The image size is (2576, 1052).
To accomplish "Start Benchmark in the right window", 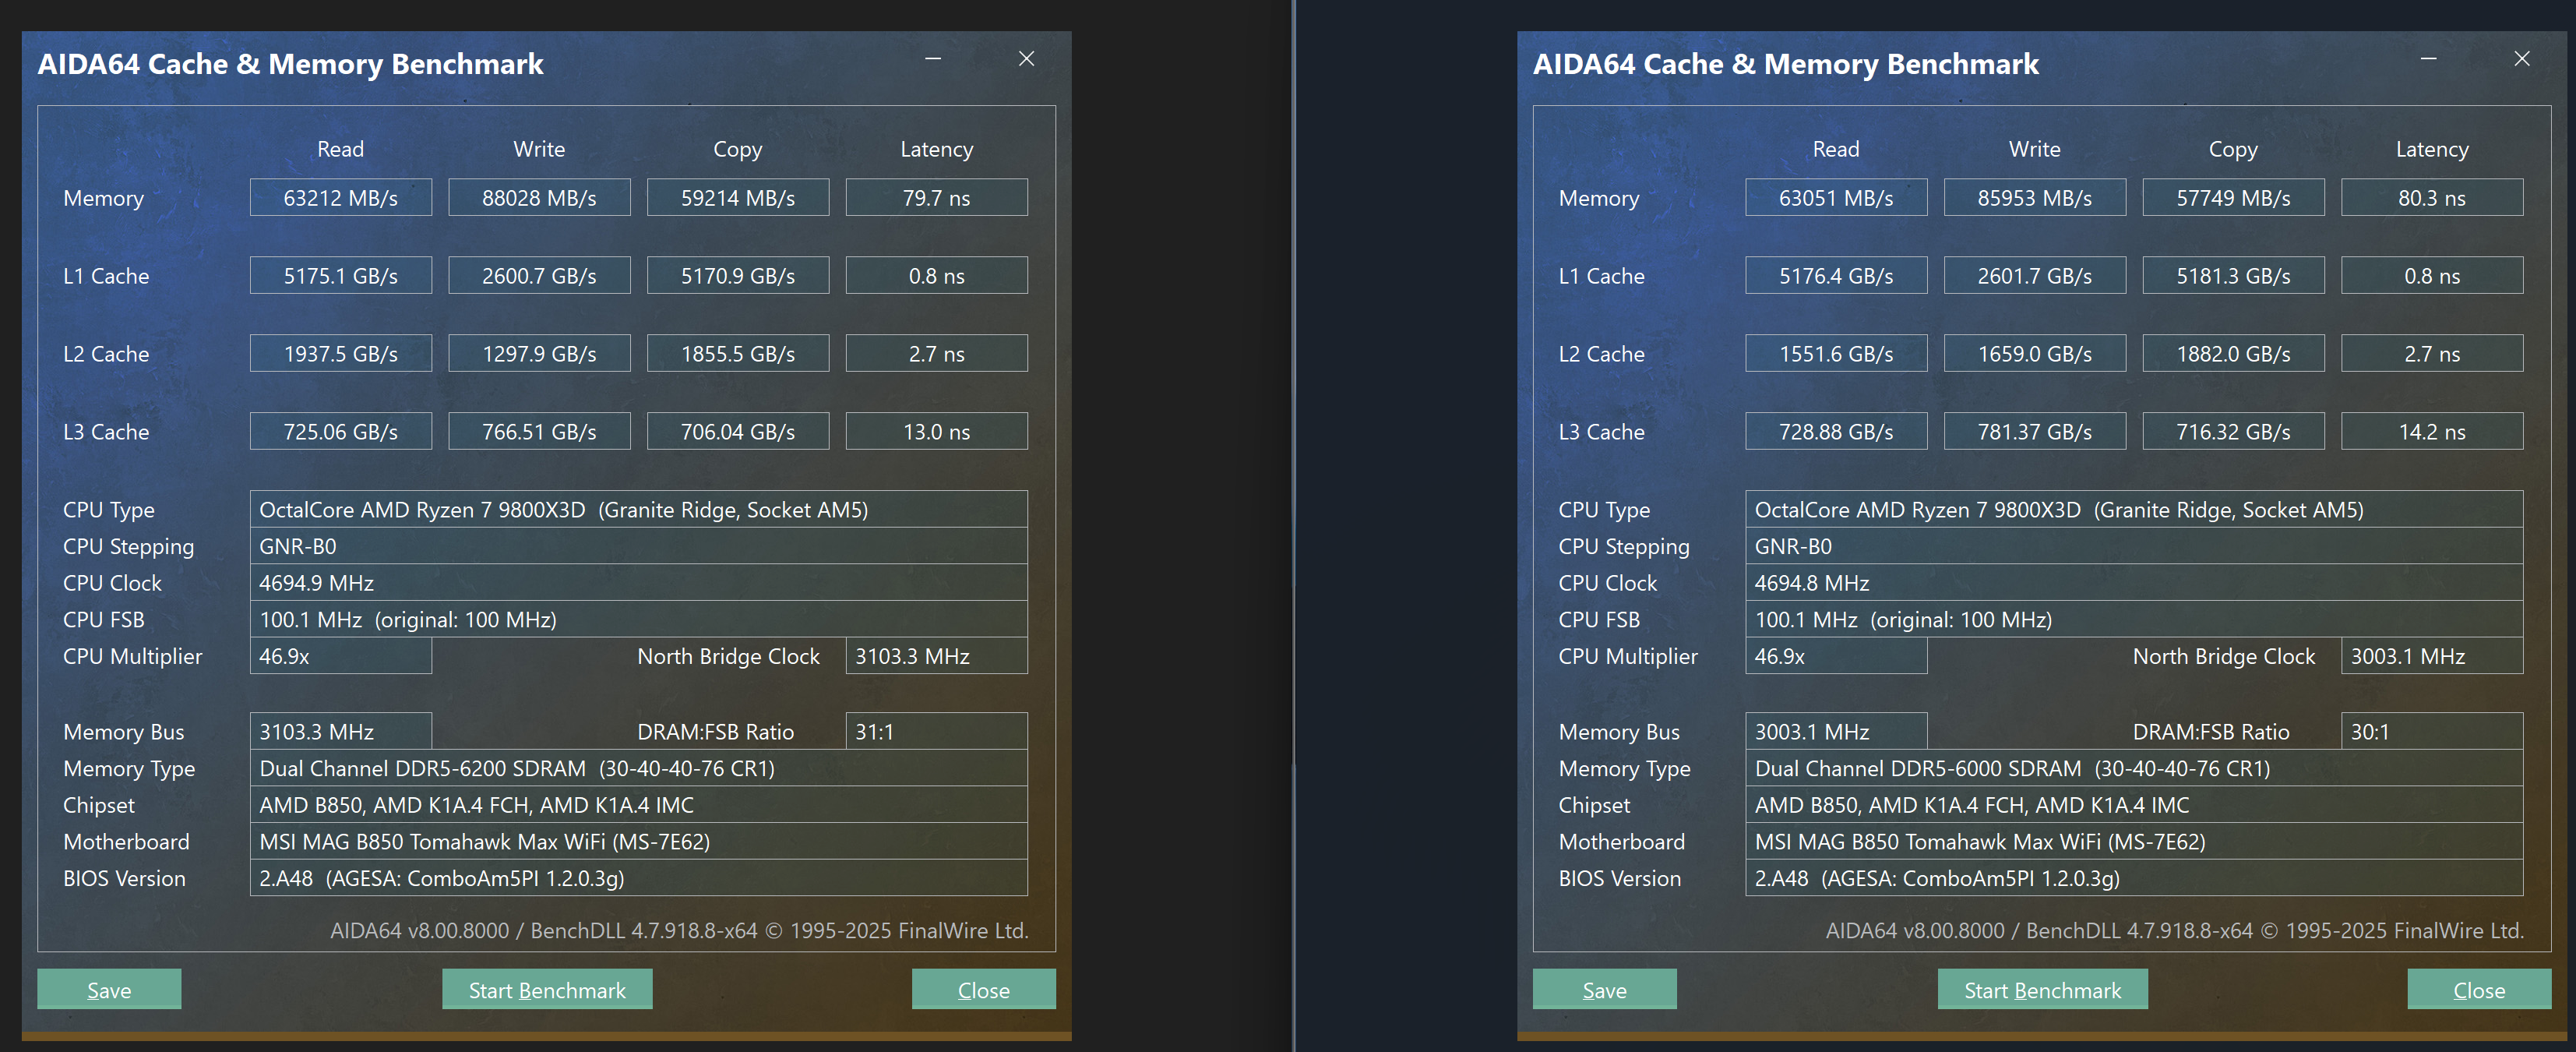I will click(x=2042, y=989).
